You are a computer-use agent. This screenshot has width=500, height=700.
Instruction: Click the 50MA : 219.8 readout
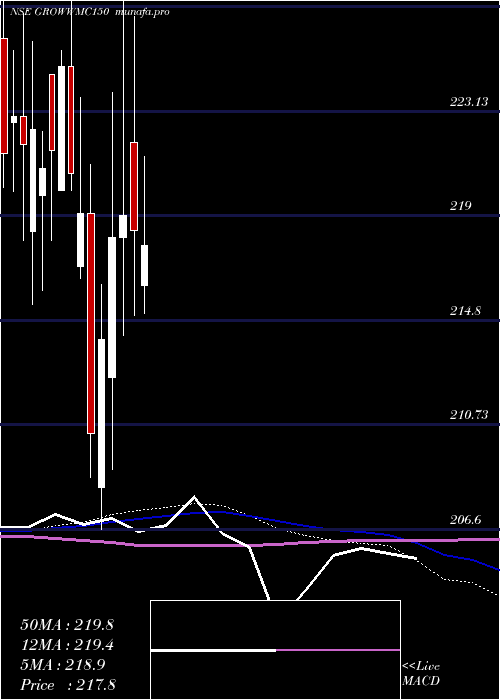[67, 625]
